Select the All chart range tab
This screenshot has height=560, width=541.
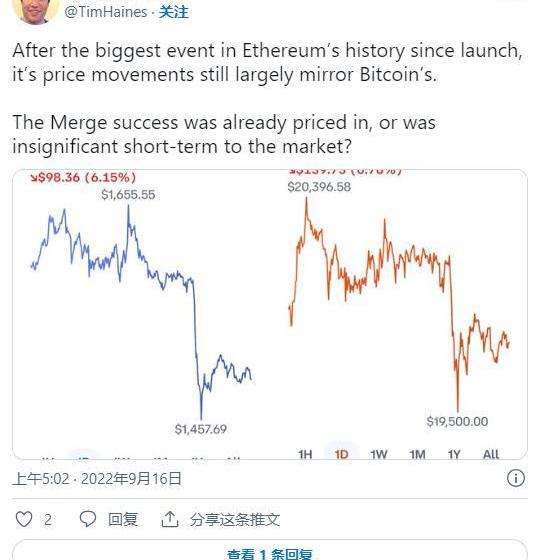(491, 454)
